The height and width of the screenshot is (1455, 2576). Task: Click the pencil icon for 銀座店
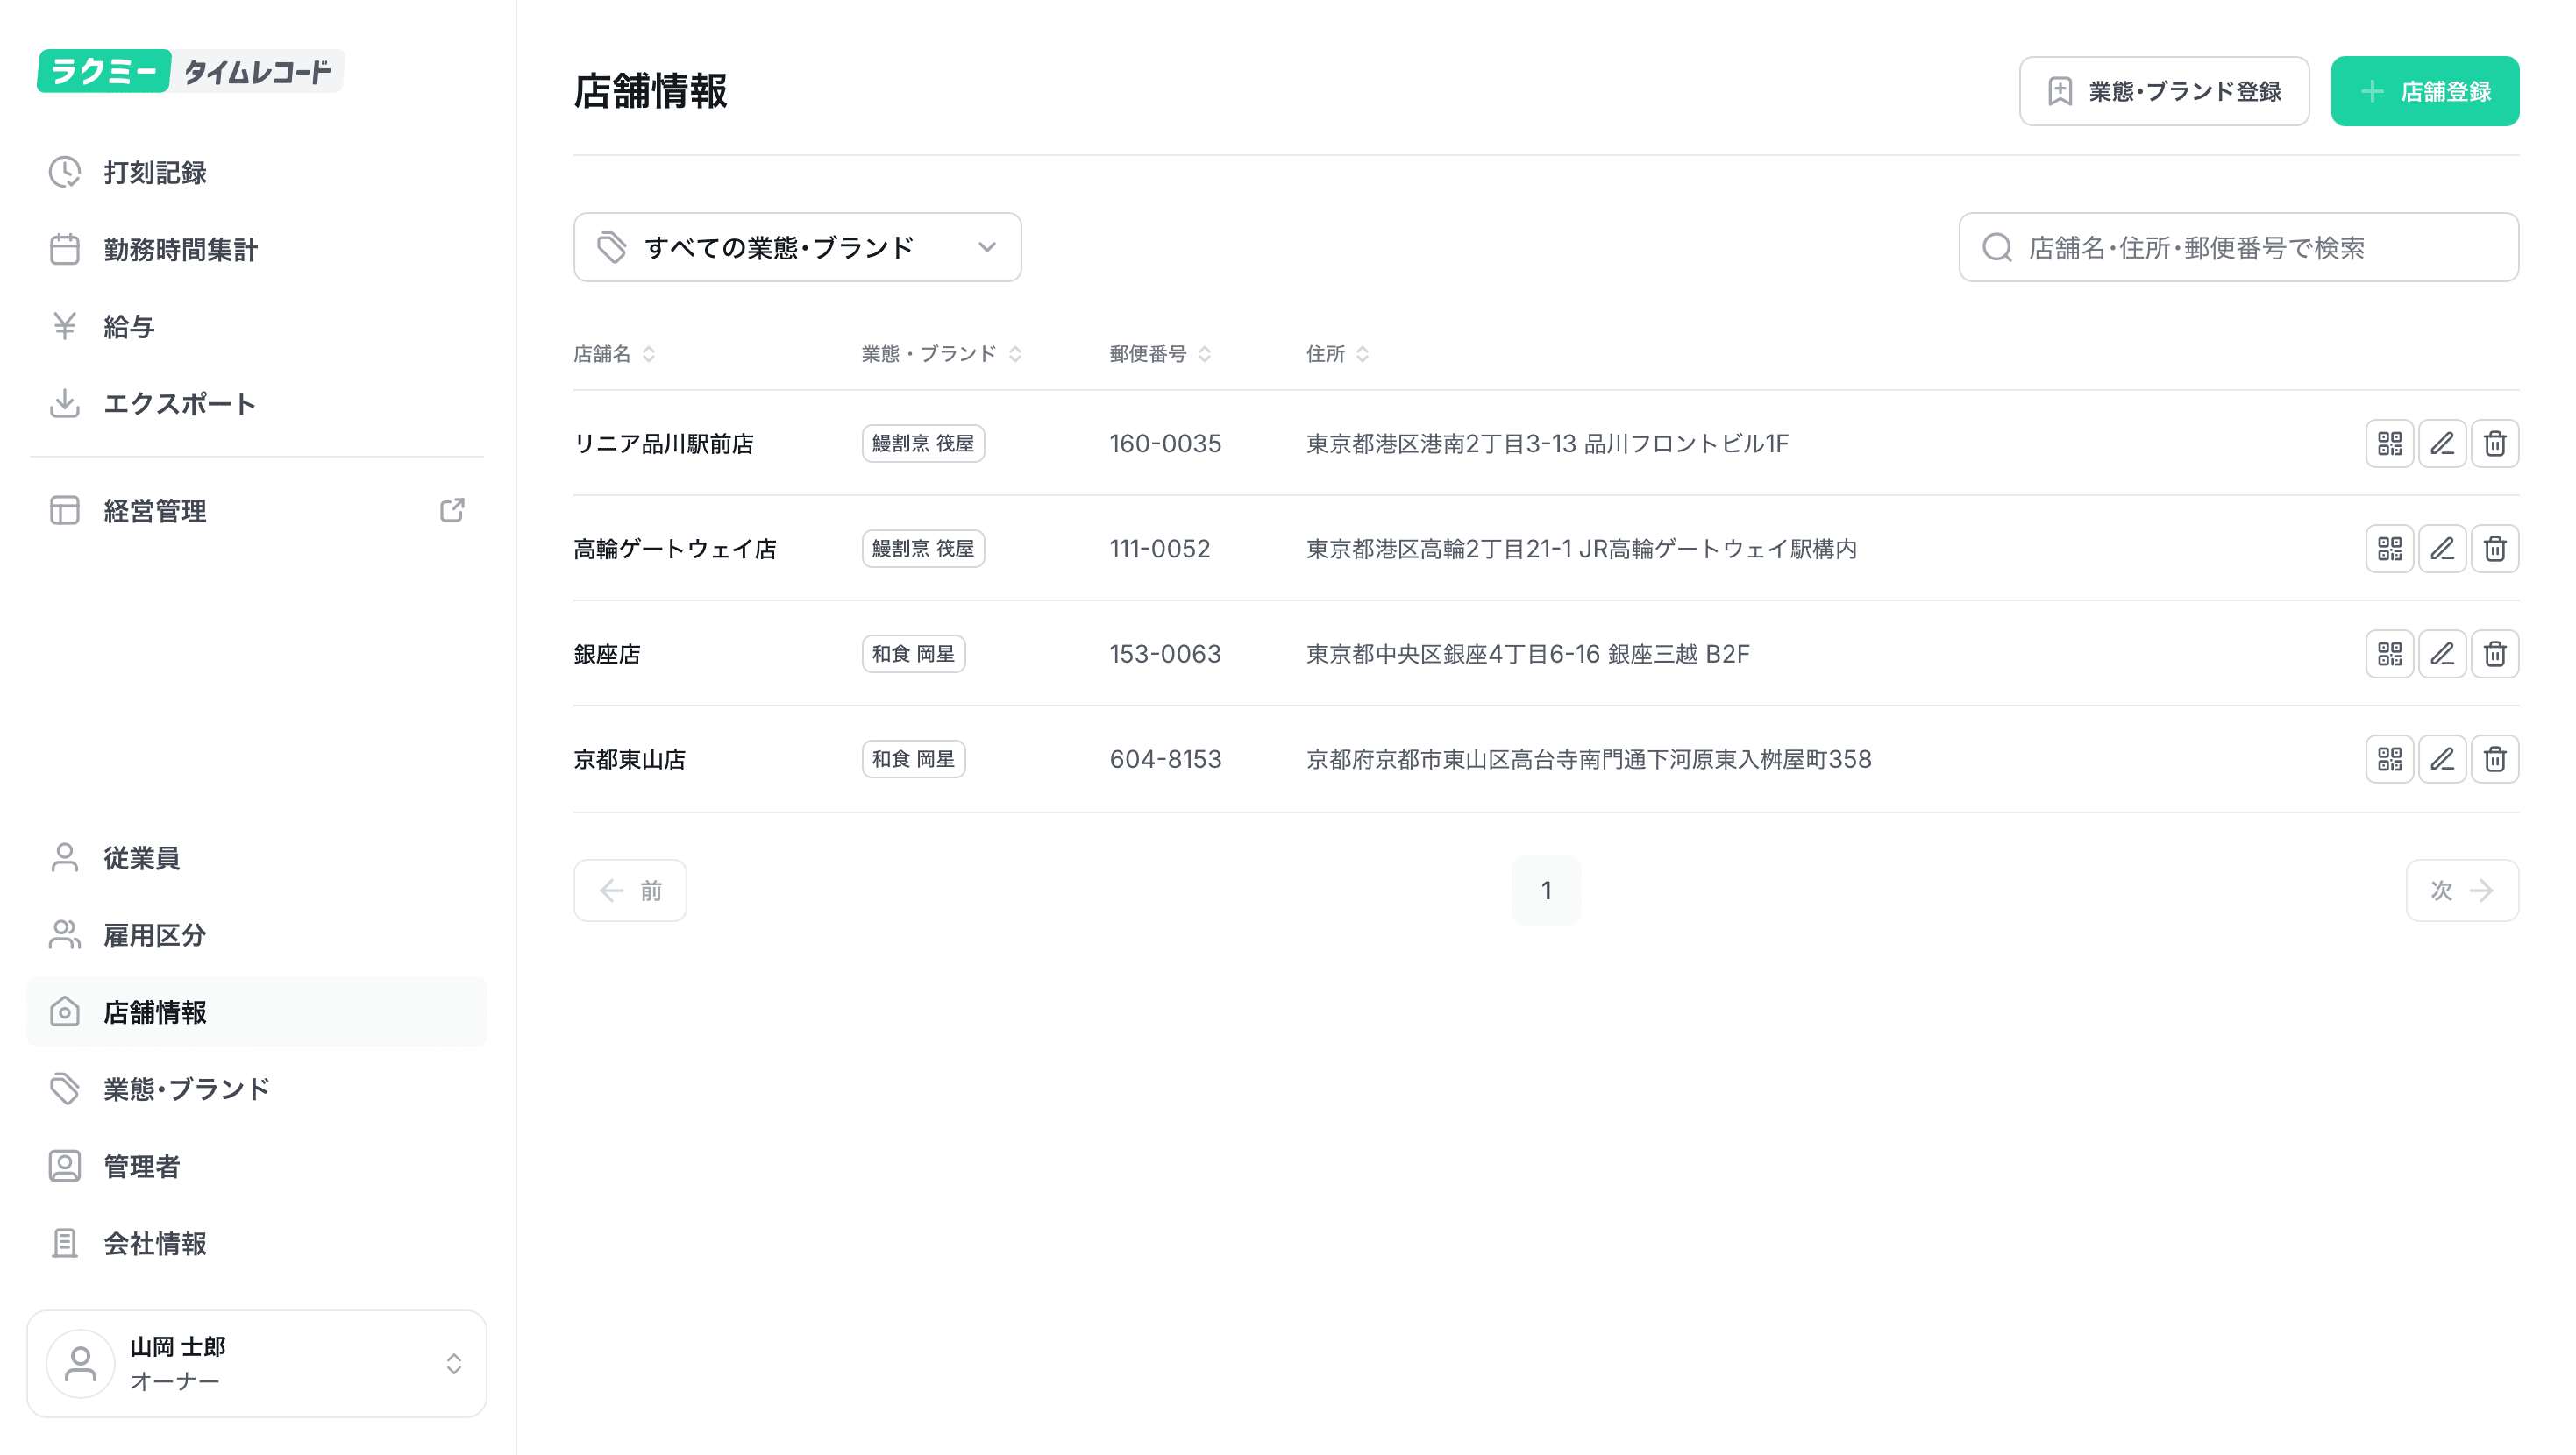pyautogui.click(x=2441, y=653)
